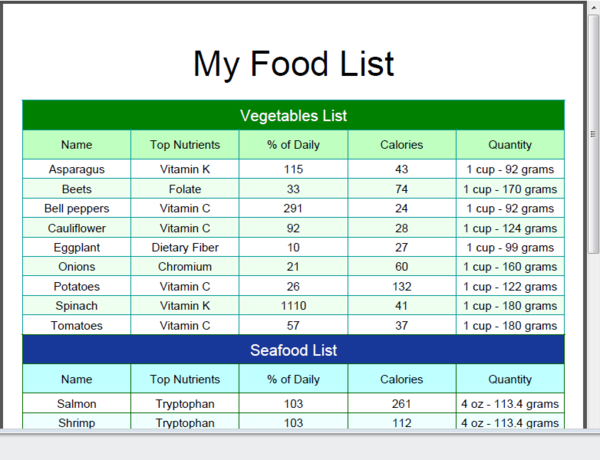The image size is (600, 460).
Task: Select the Asparagus name cell
Action: point(77,169)
